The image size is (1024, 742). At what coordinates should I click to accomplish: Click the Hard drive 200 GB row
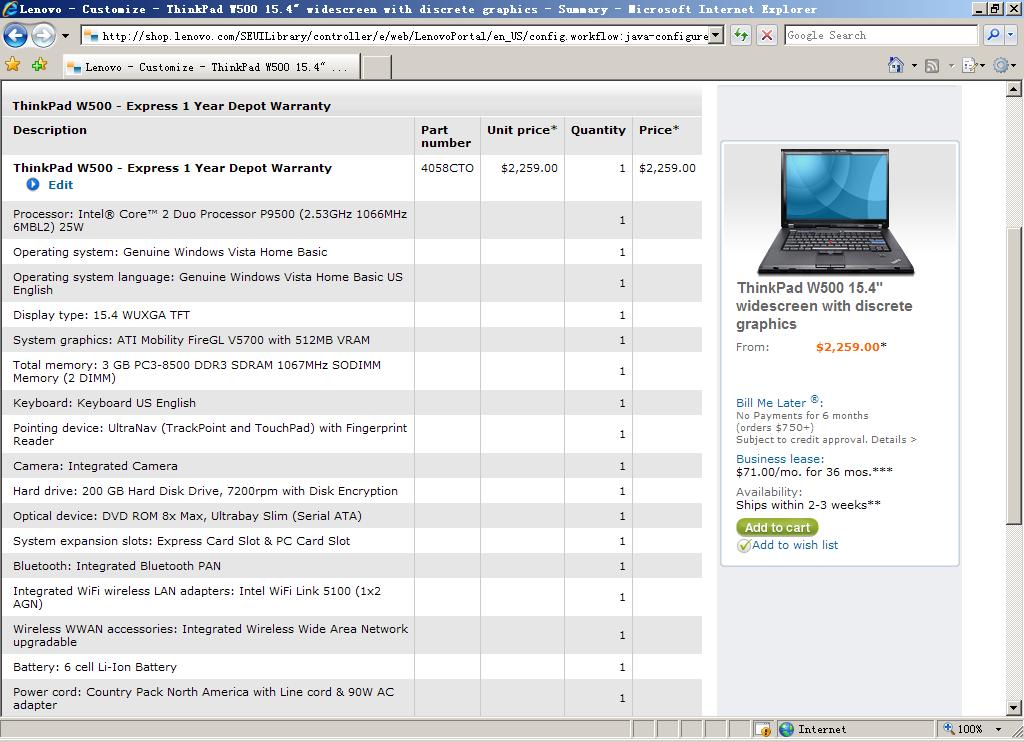coord(351,491)
